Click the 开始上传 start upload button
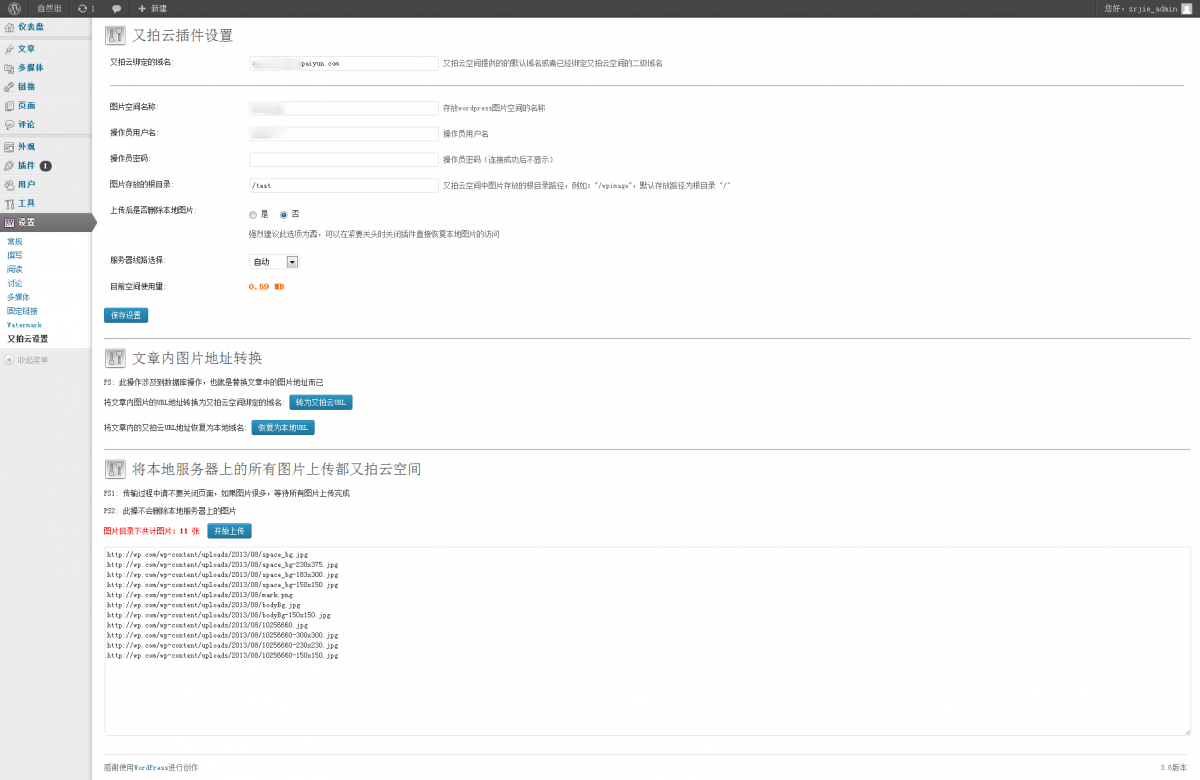The height and width of the screenshot is (780, 1200). pos(229,531)
